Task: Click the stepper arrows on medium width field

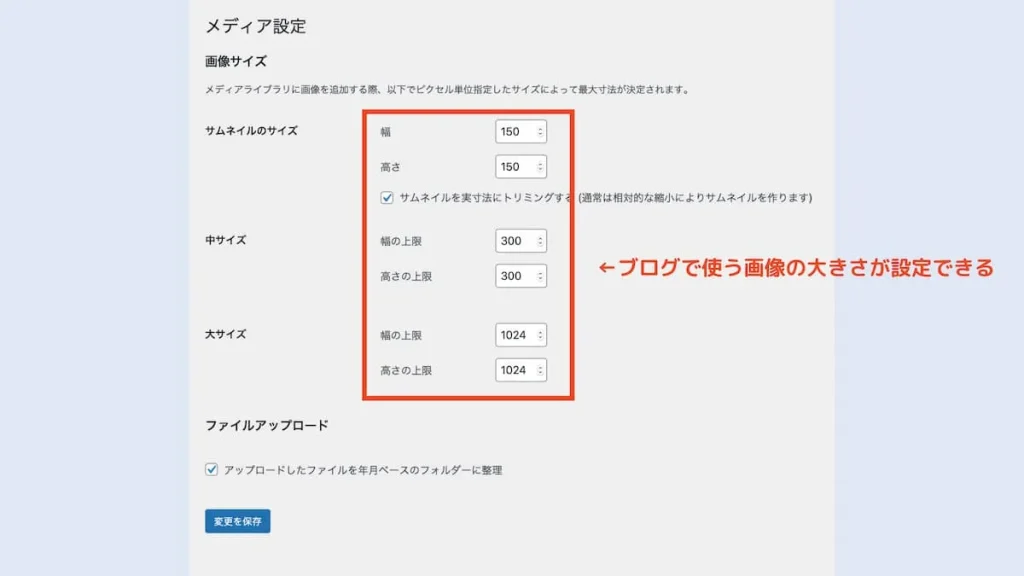Action: point(540,241)
